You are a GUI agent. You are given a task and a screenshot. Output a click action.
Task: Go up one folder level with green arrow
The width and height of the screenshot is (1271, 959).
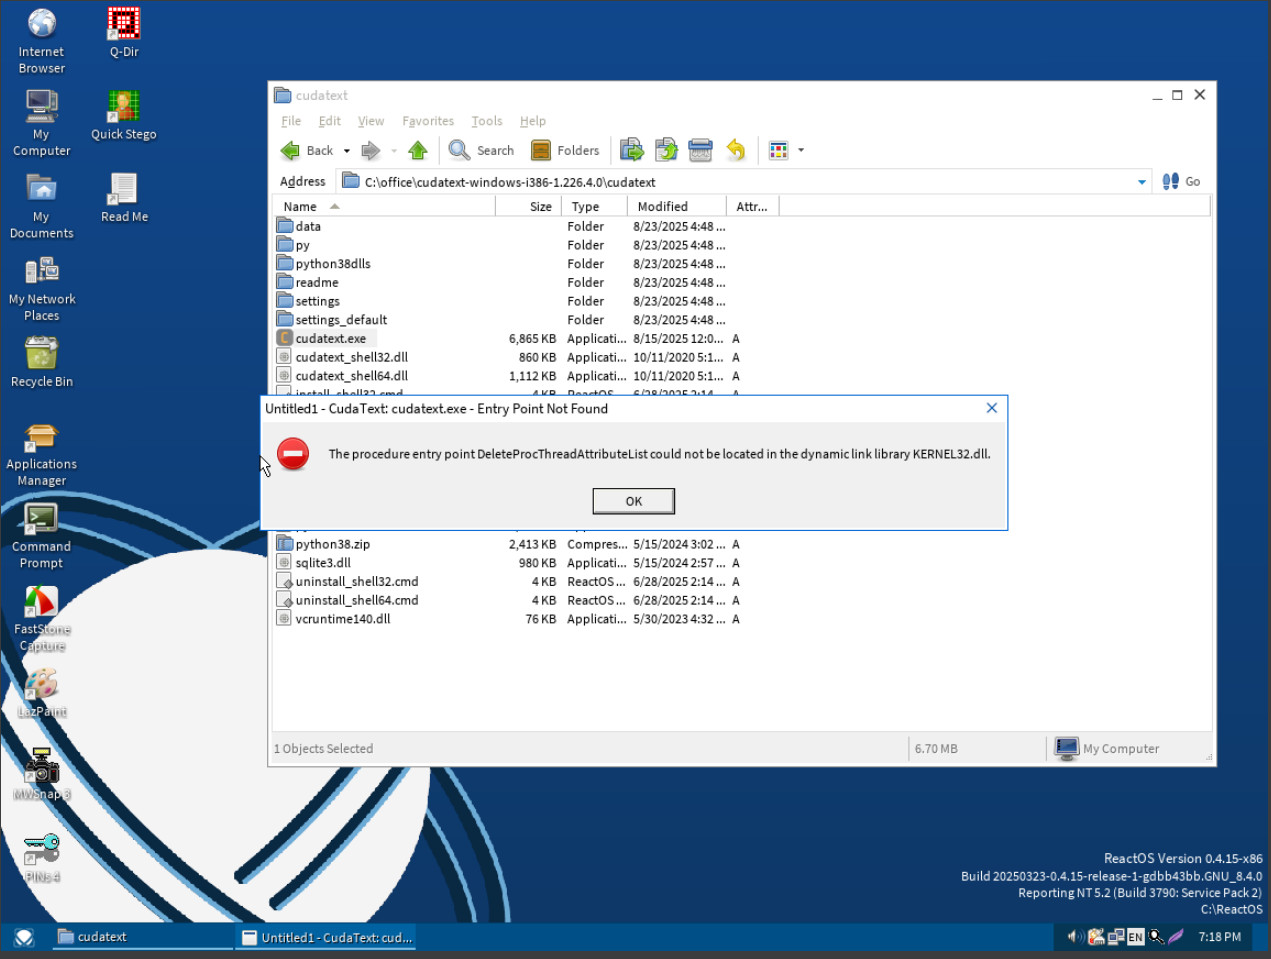418,150
